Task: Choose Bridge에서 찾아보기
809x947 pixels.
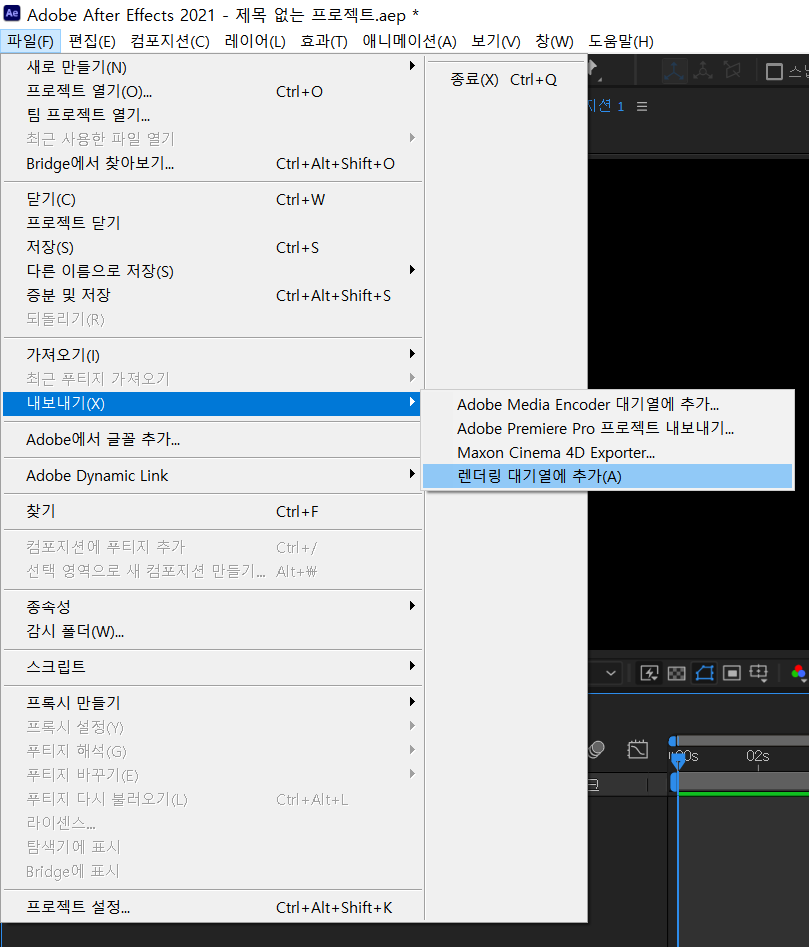Action: click(x=213, y=163)
